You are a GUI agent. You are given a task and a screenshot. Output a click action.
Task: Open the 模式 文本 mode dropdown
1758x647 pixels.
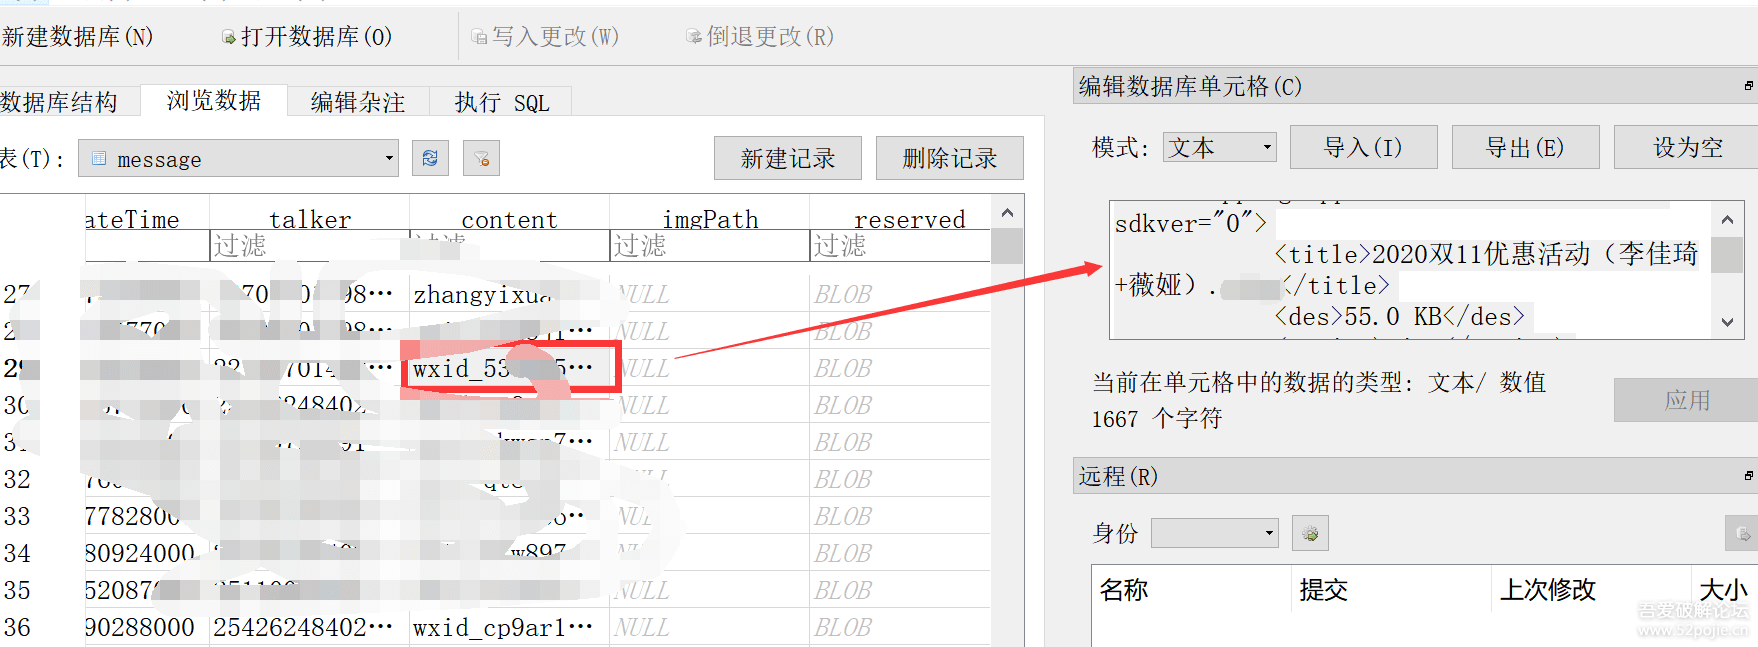pos(1220,147)
